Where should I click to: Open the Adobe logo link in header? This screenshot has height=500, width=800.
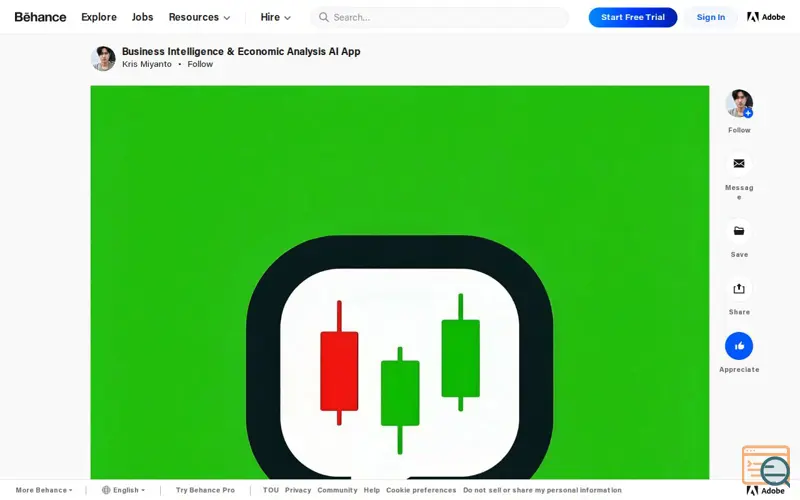(x=766, y=17)
